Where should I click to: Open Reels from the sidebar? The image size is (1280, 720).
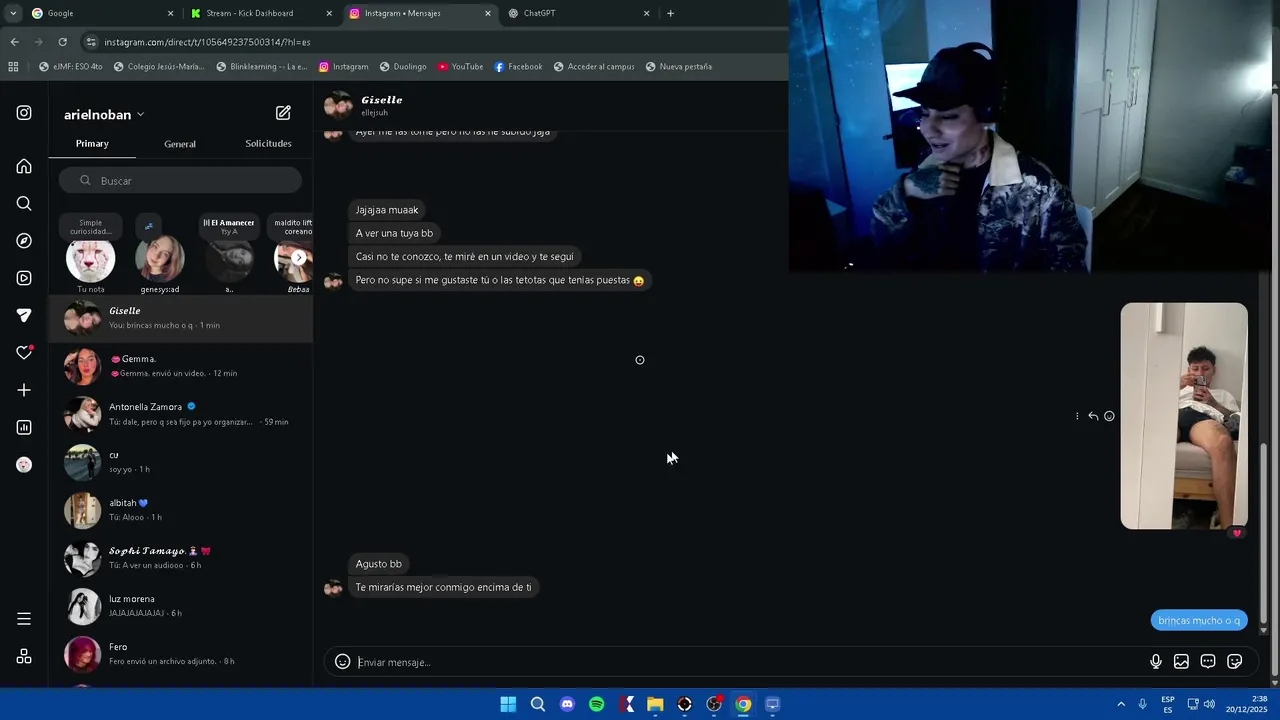[24, 278]
